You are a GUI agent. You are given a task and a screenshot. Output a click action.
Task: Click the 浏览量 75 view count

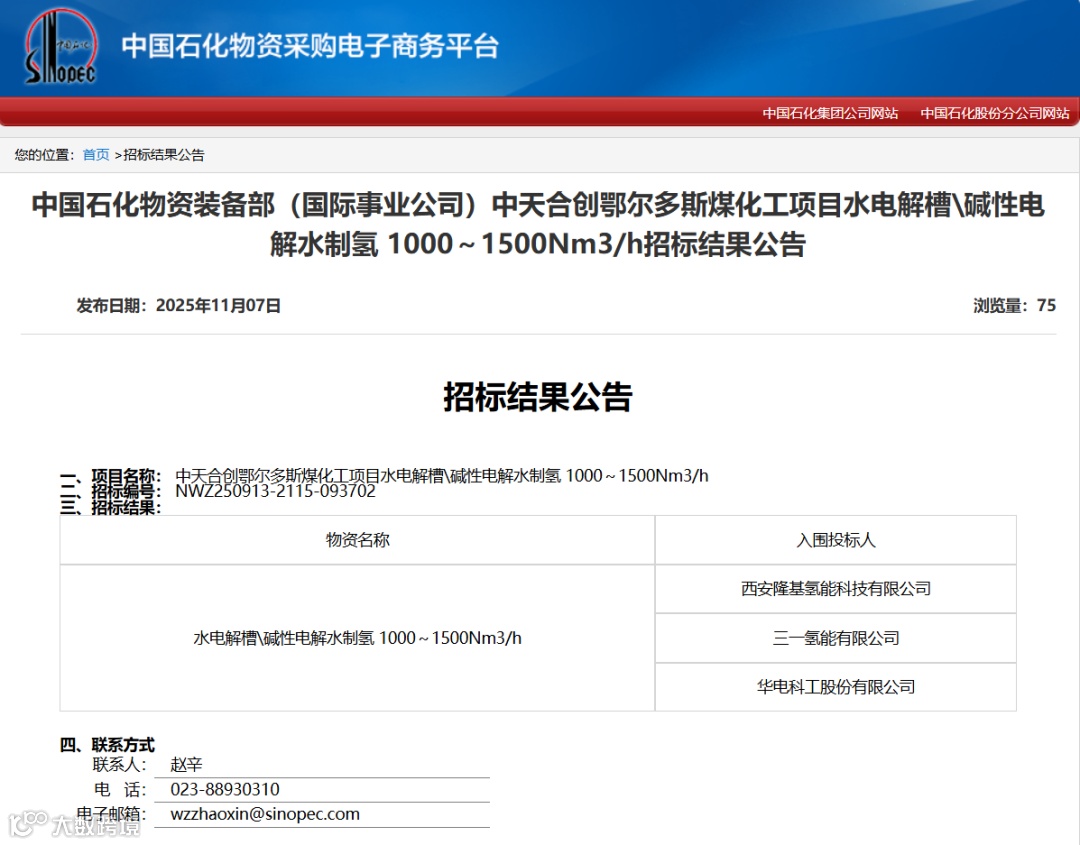coord(1014,305)
